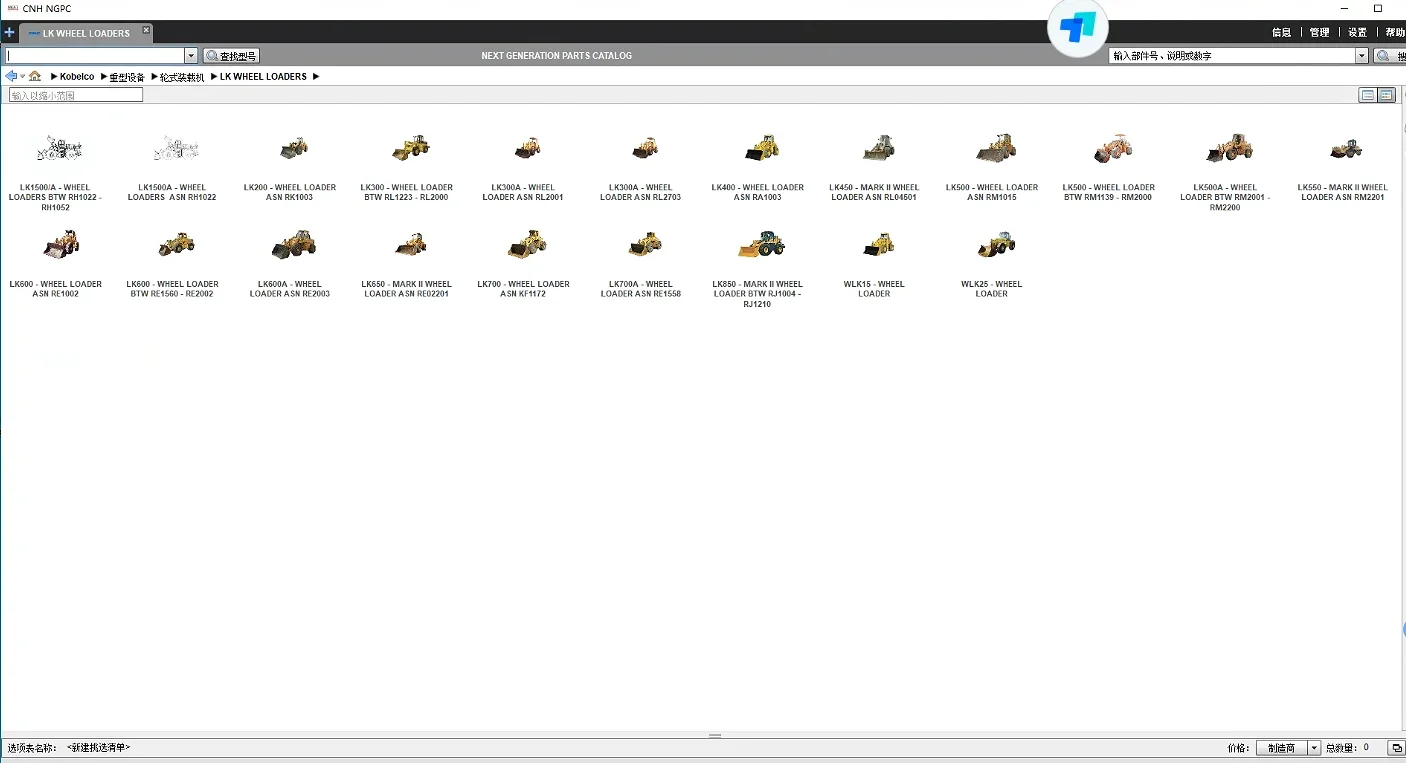Open LK850 MARK II wheel loader thumbnail

coord(758,267)
